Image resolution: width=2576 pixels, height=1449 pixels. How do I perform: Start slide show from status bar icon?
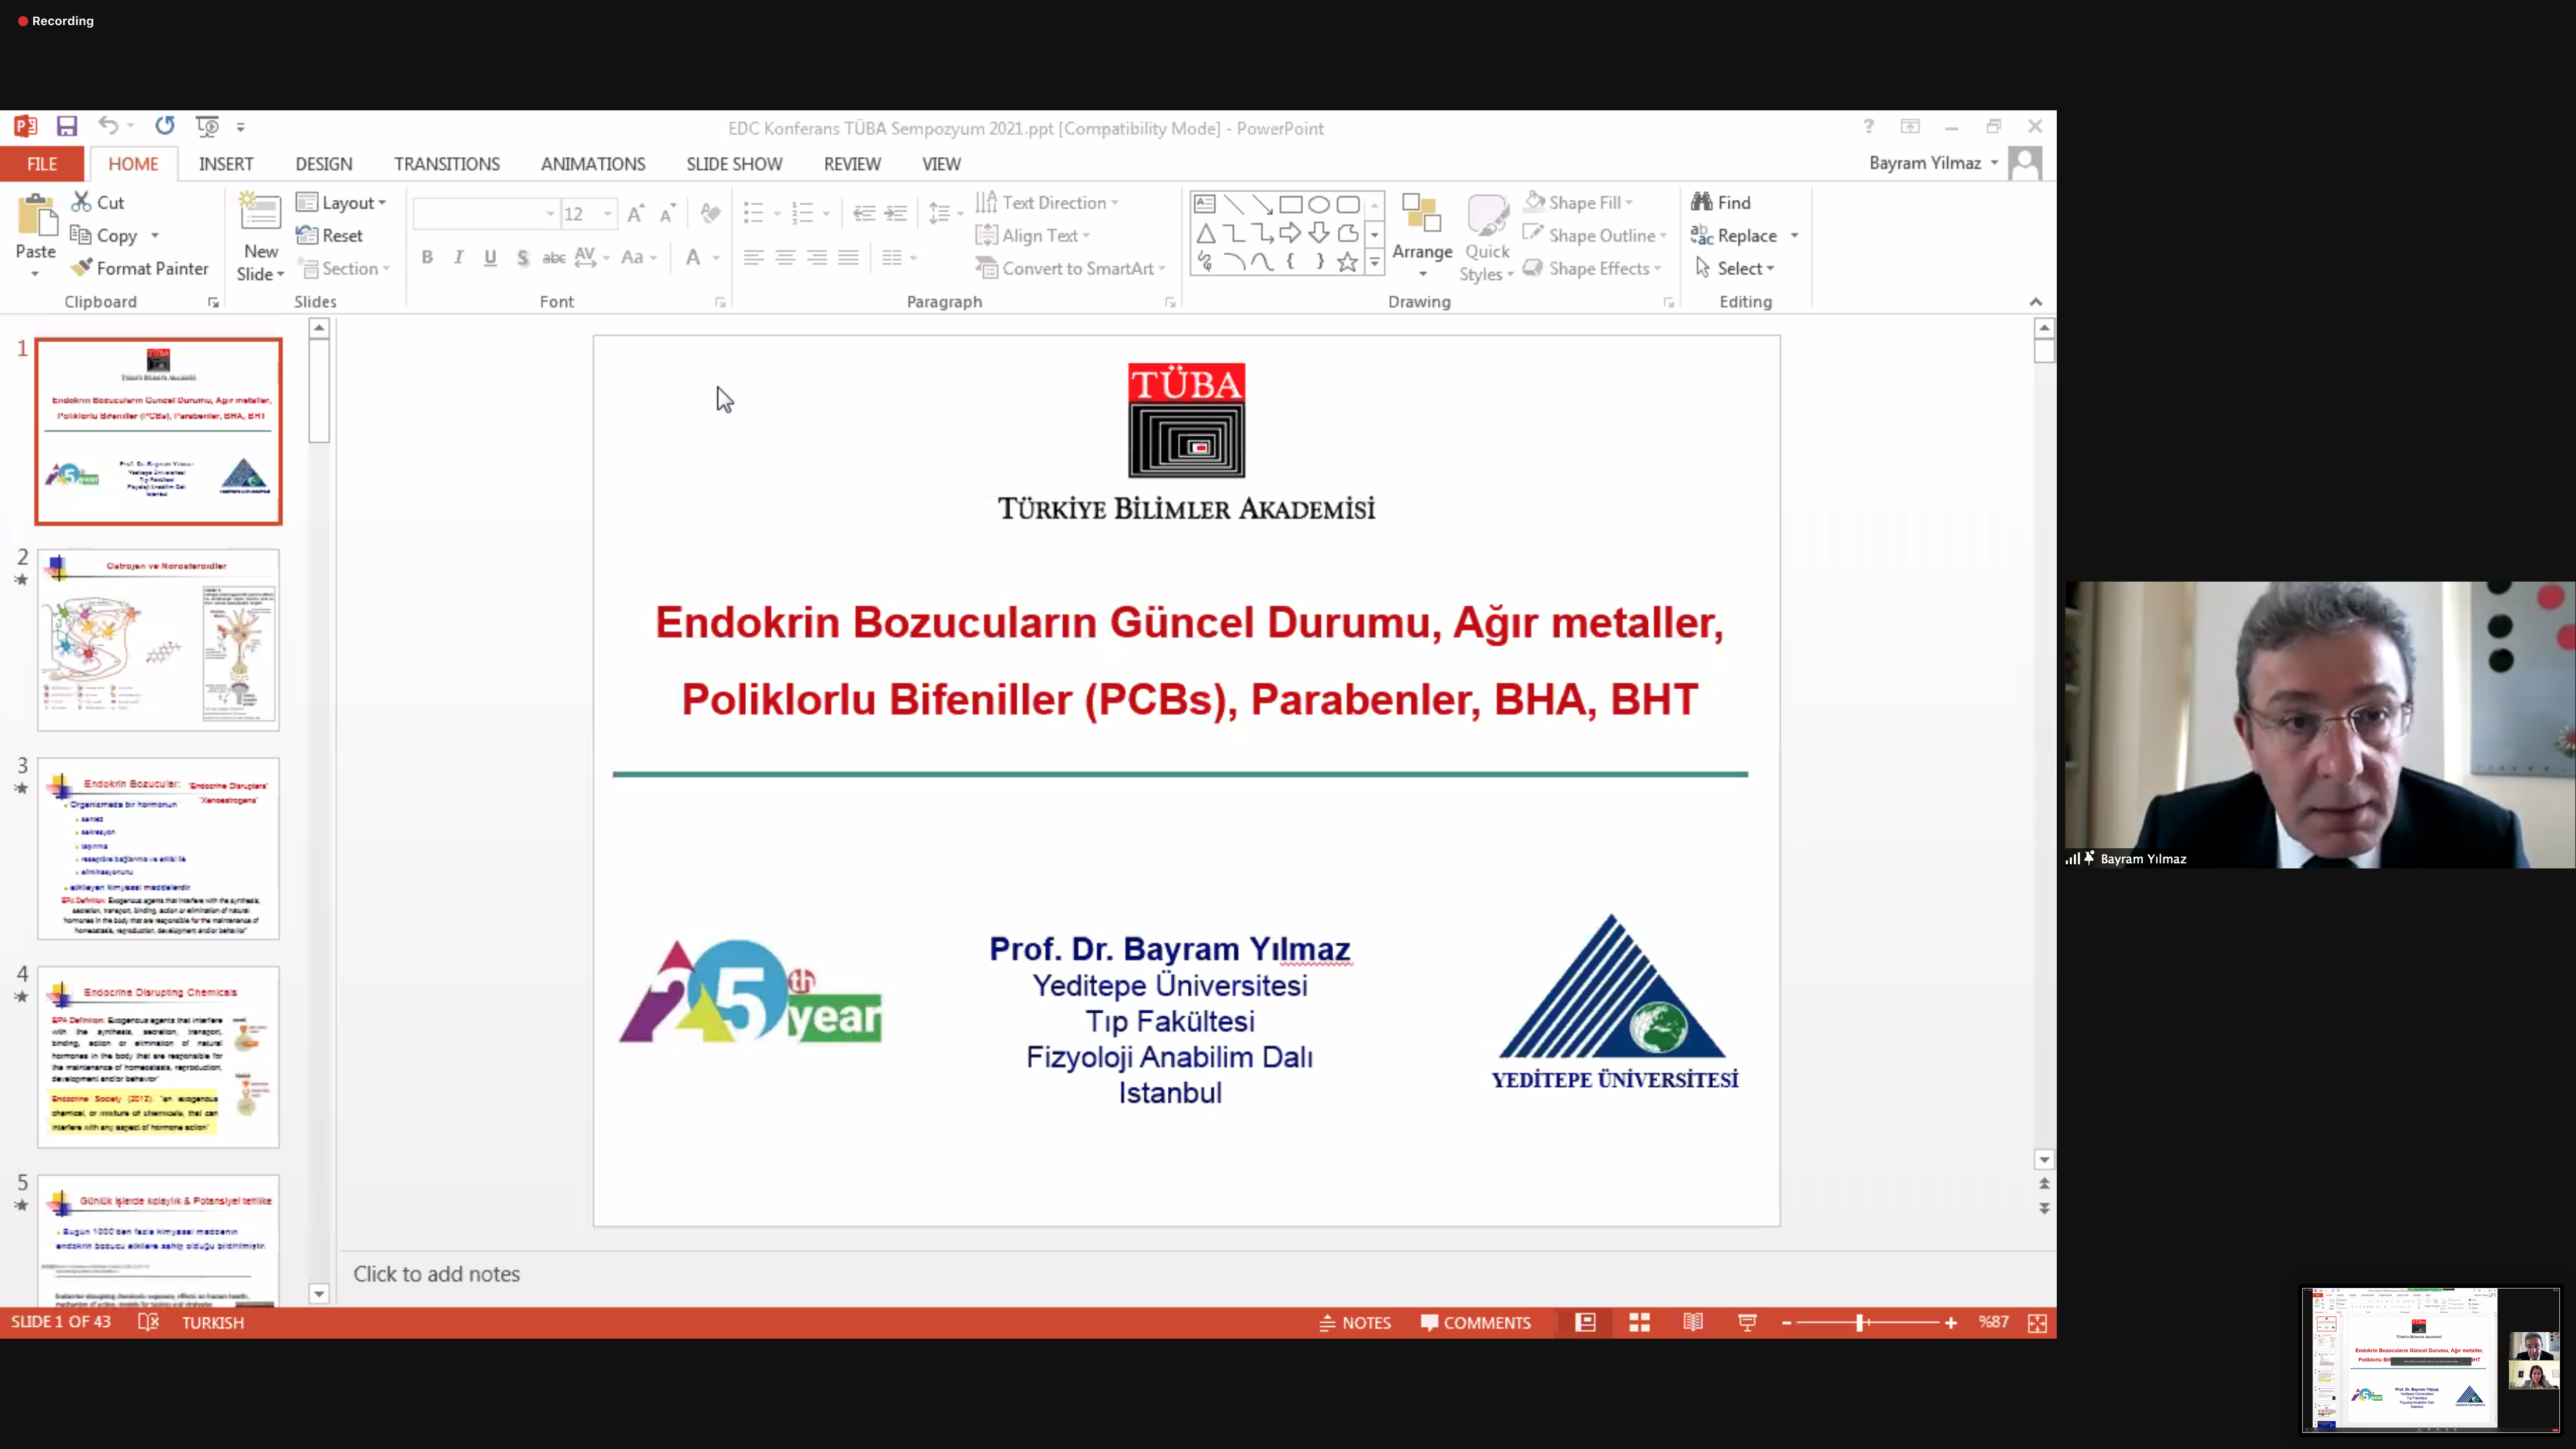tap(1747, 1322)
